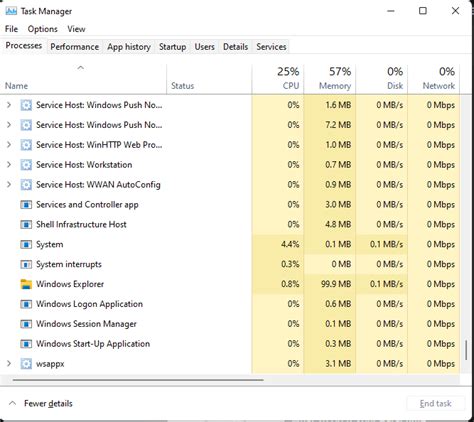Viewport: 474px width, 422px height.
Task: Click the System interrupts process icon
Action: (26, 264)
